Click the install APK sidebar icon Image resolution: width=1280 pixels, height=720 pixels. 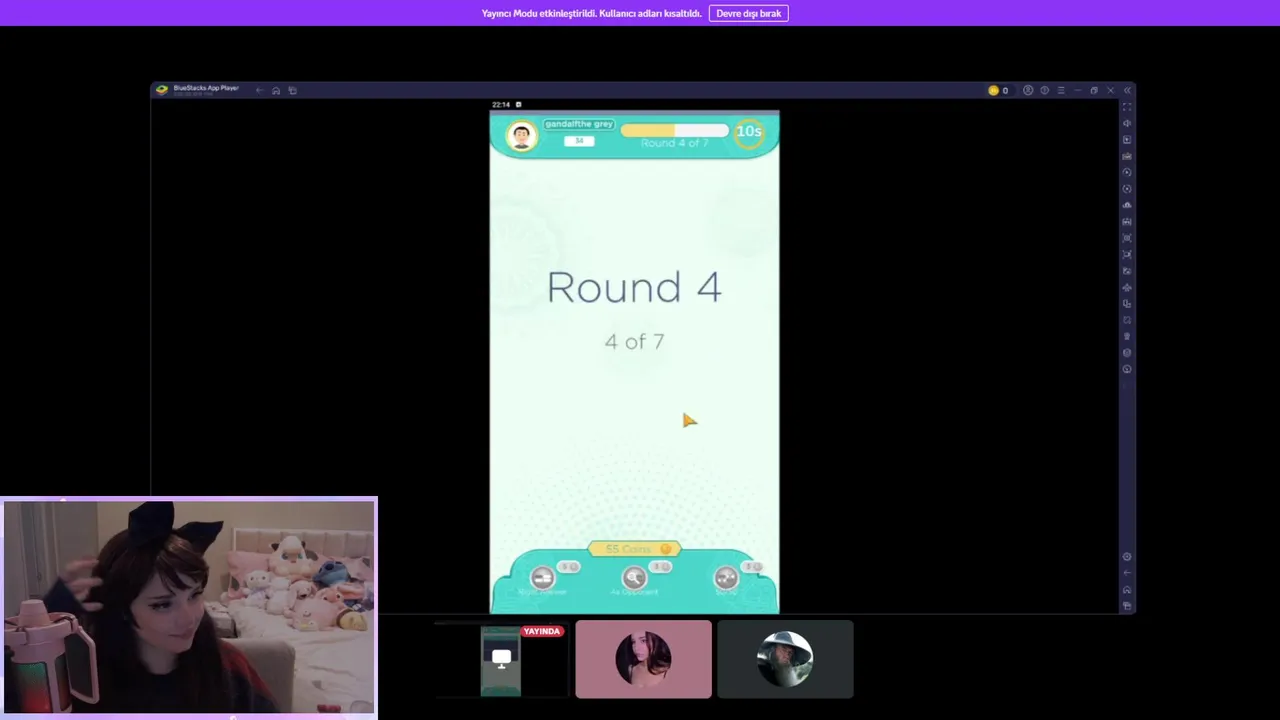[x=1127, y=222]
